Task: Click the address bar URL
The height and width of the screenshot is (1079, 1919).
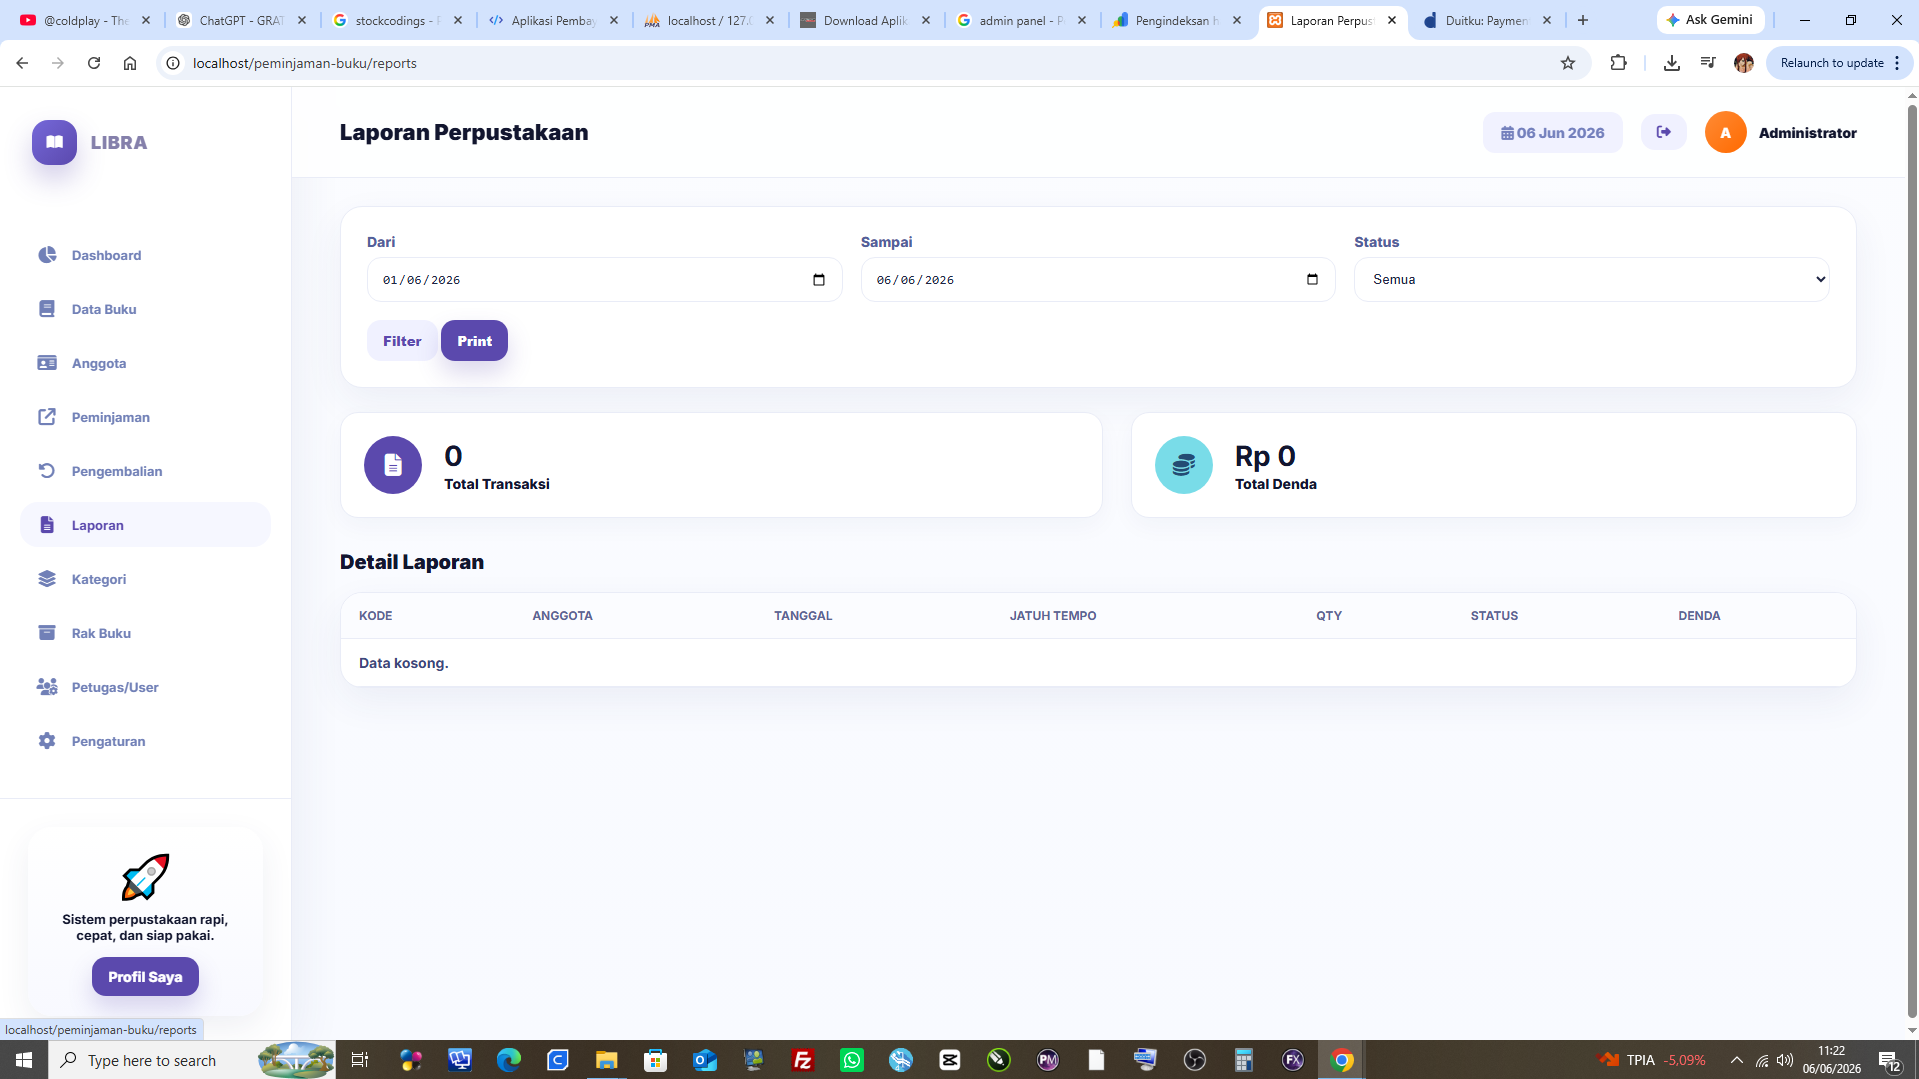Action: click(x=305, y=63)
